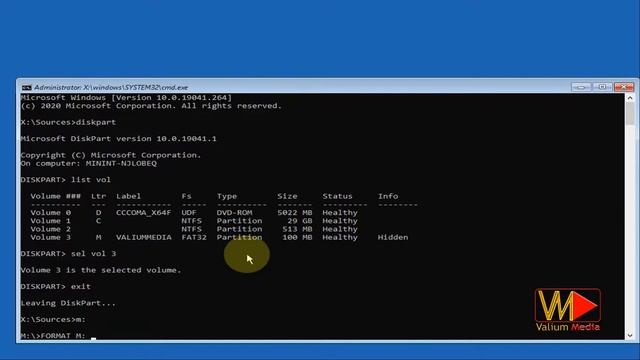Click 'Microsoft DiskPart version 10.0.19041.1' line
This screenshot has width=640, height=360.
(x=118, y=138)
